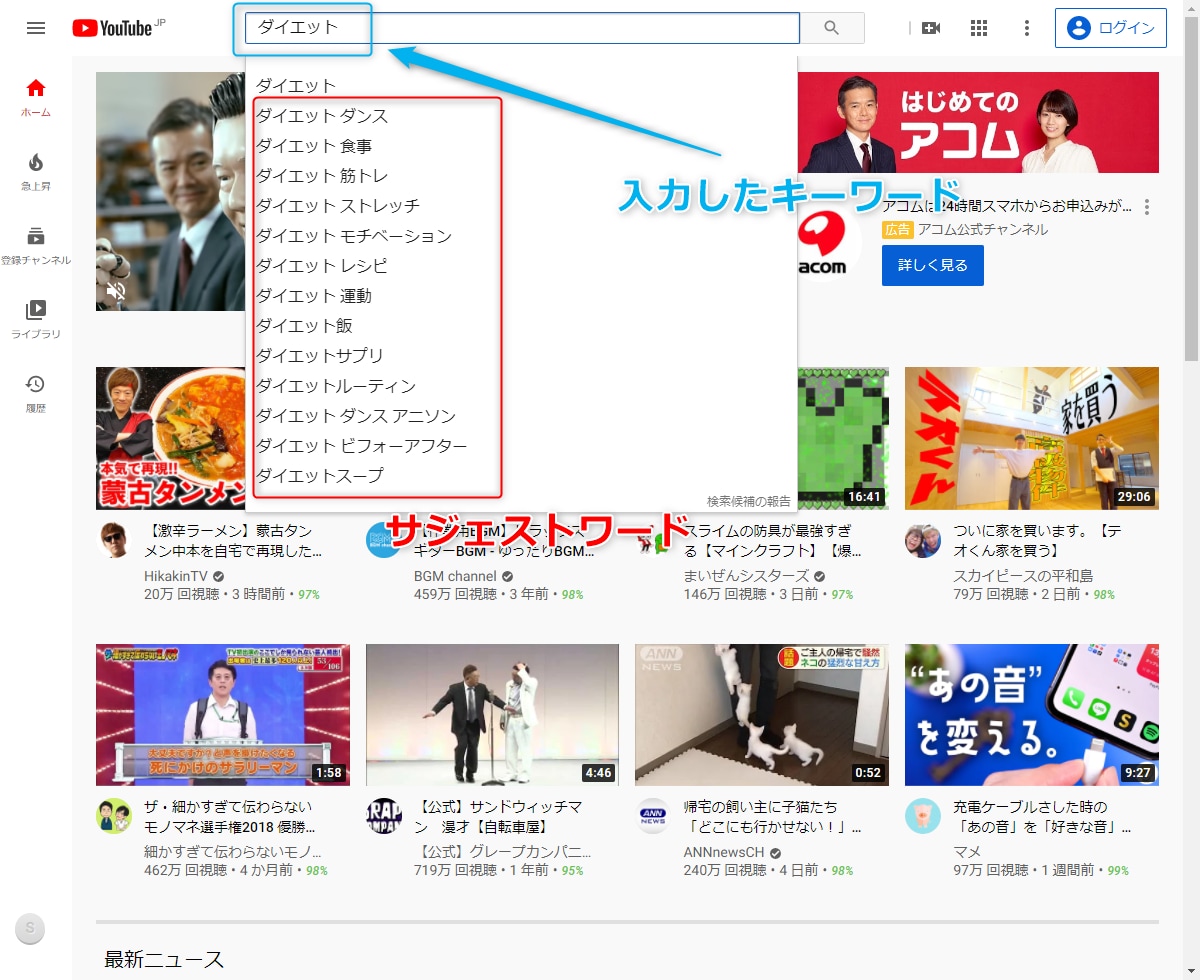
Task: Open the アコム ad options three-dot menu
Action: (1147, 207)
